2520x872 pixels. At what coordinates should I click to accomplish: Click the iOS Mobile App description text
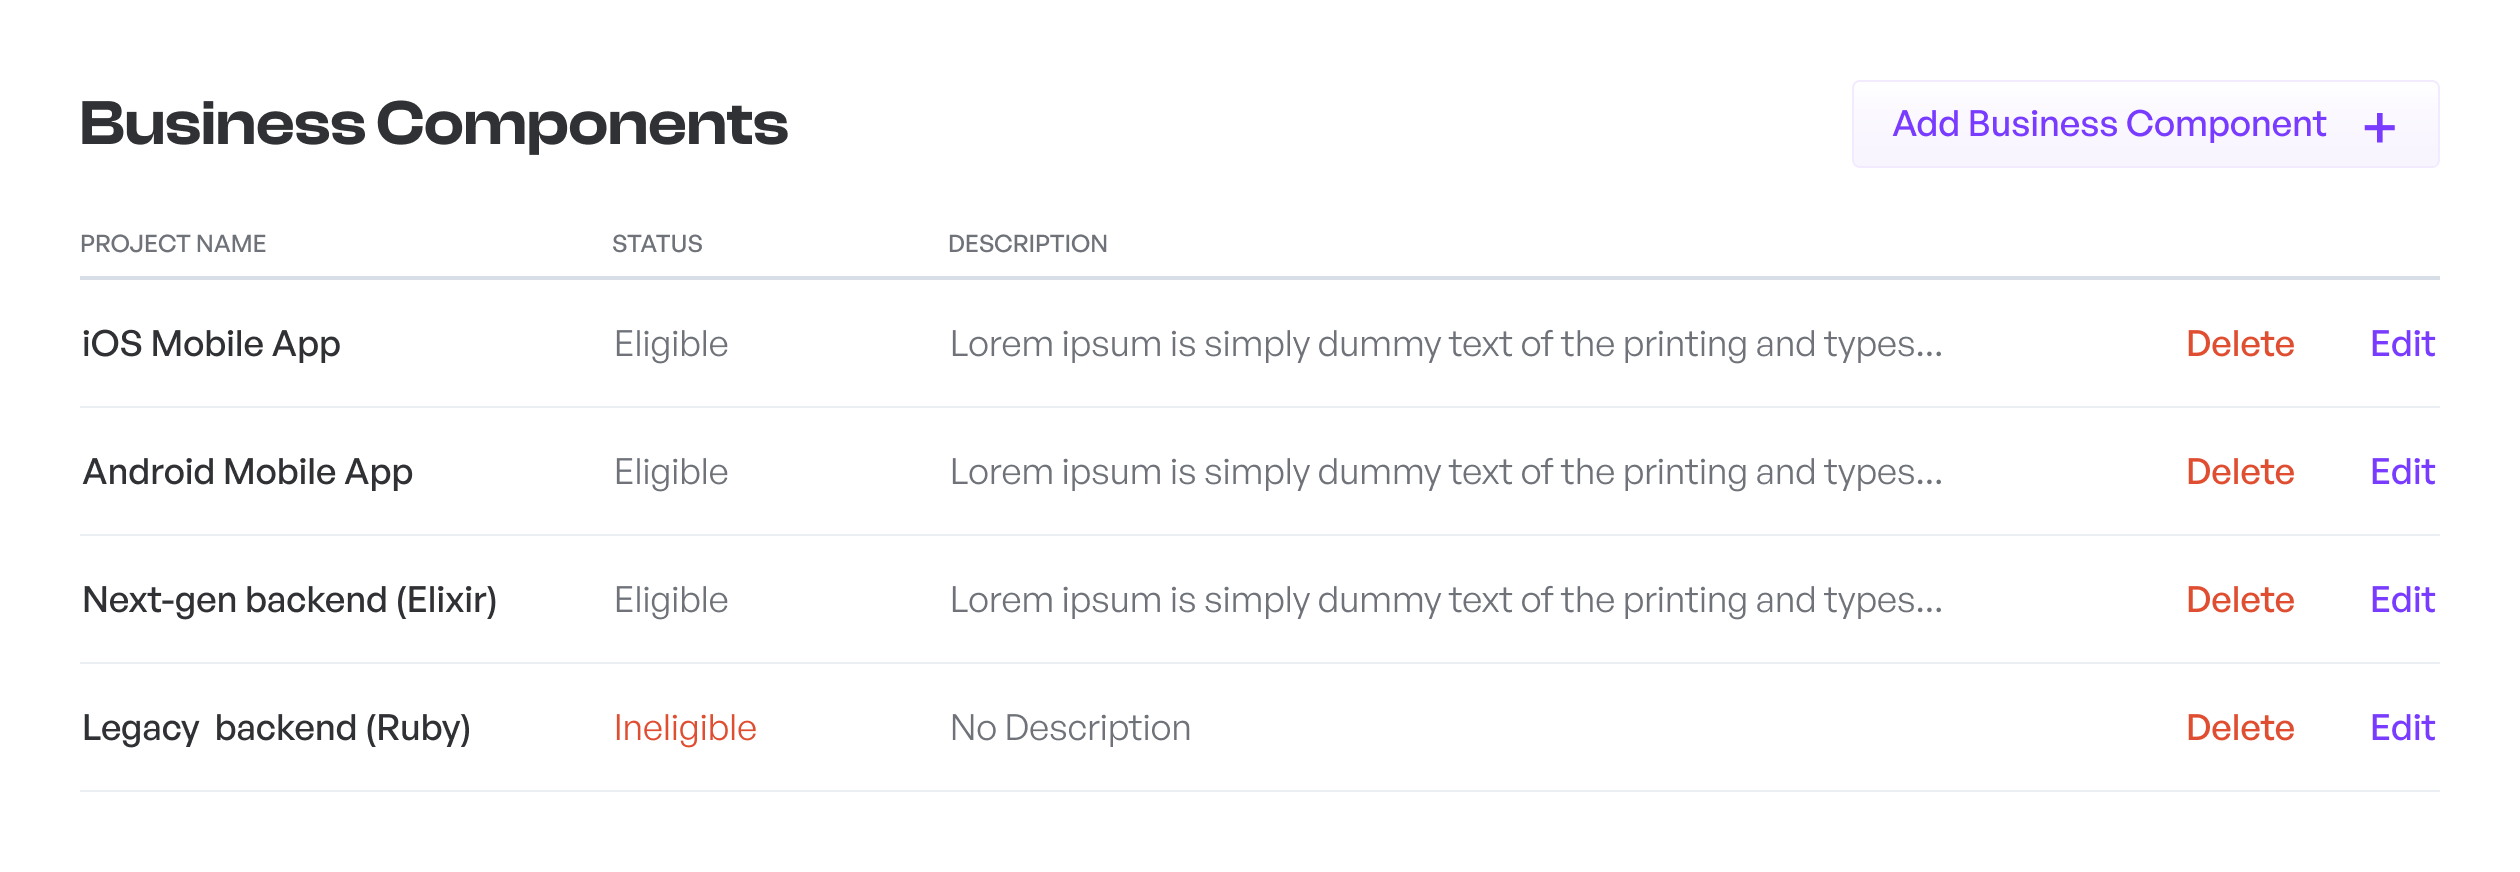point(1446,344)
